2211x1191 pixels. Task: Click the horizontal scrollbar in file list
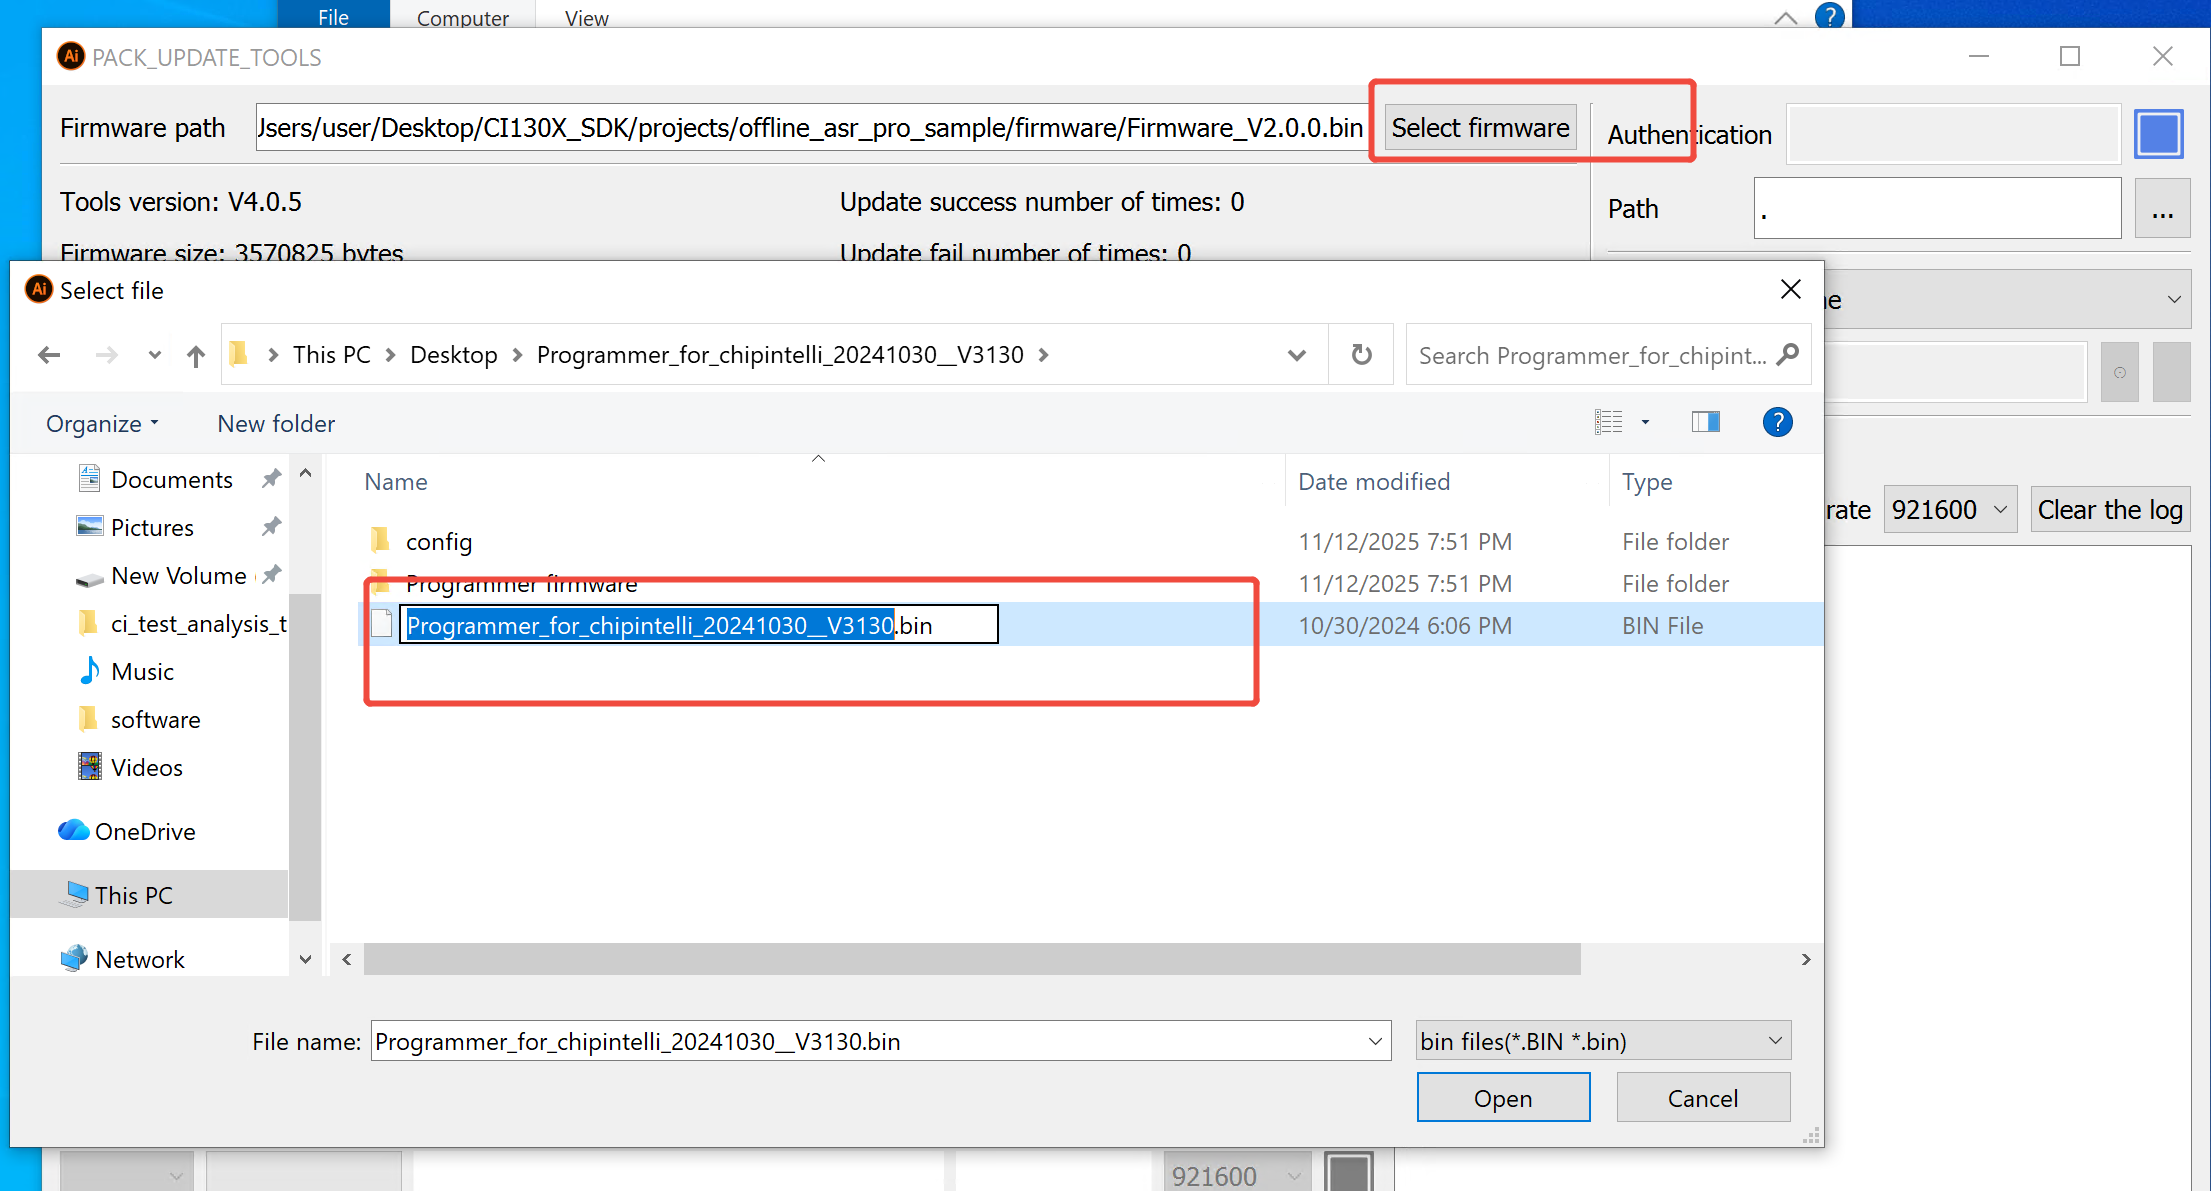(970, 959)
